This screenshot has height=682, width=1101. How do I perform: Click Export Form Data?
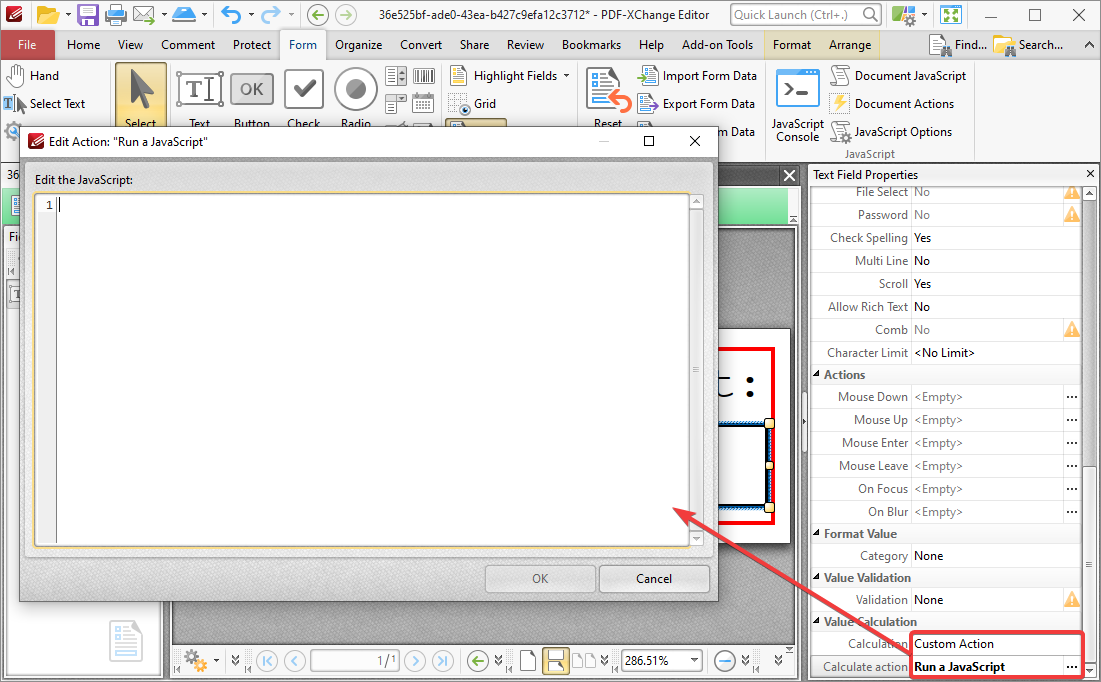pyautogui.click(x=696, y=103)
